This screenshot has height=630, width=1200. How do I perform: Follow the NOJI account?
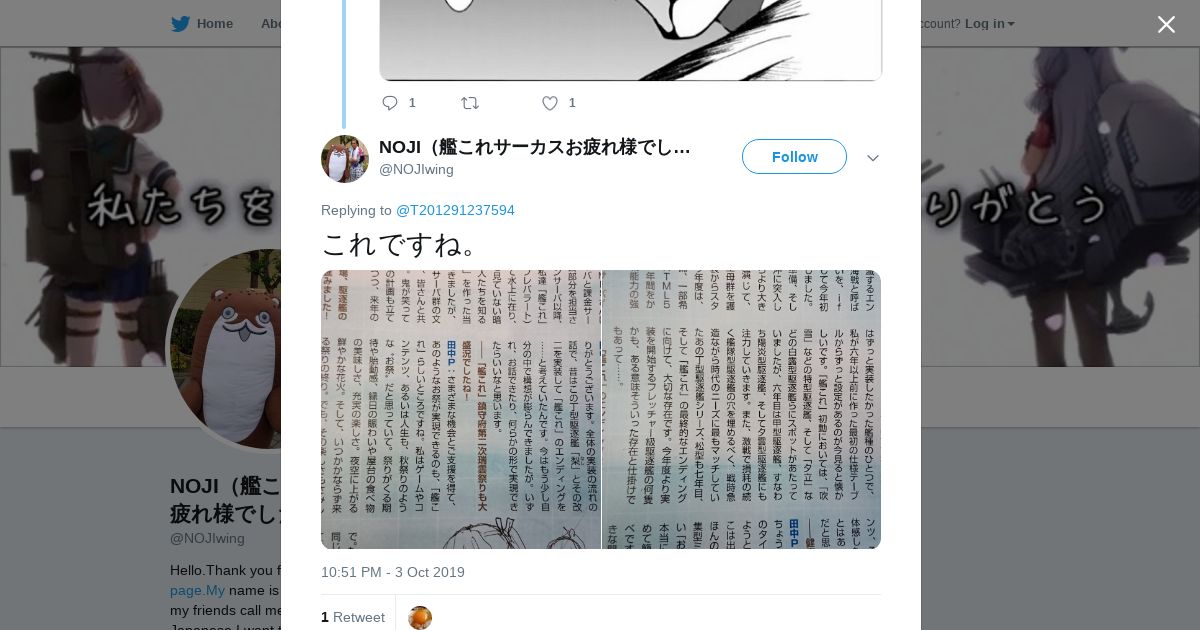point(794,157)
